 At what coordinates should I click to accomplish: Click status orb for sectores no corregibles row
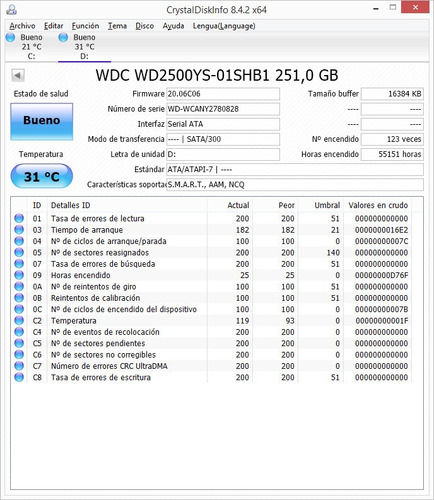tap(19, 354)
